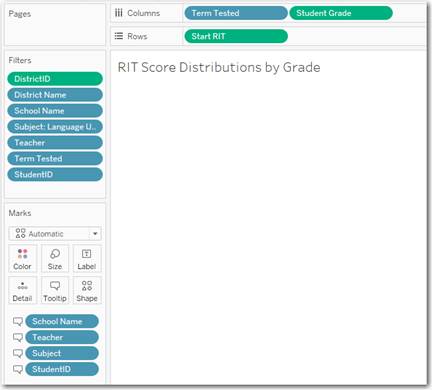
Task: Select Teacher filter pill
Action: [55, 143]
